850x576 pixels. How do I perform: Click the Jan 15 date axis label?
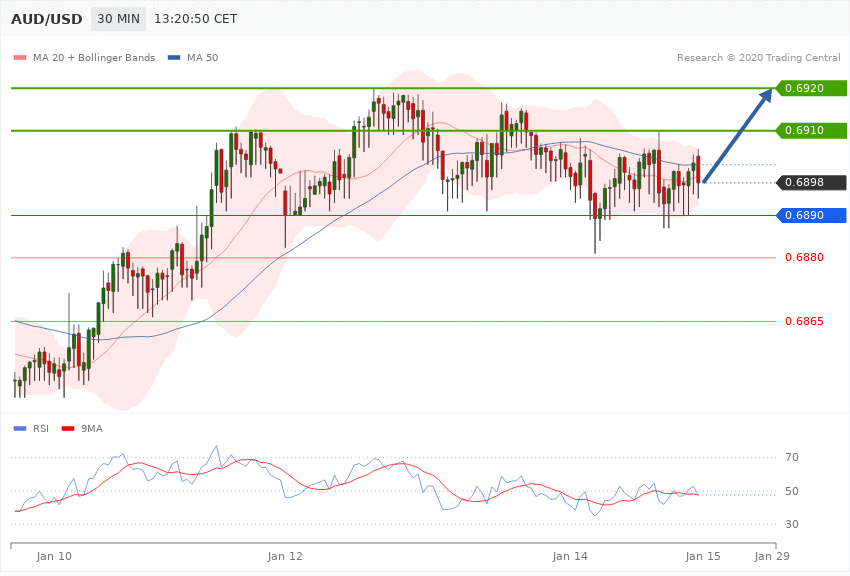703,556
